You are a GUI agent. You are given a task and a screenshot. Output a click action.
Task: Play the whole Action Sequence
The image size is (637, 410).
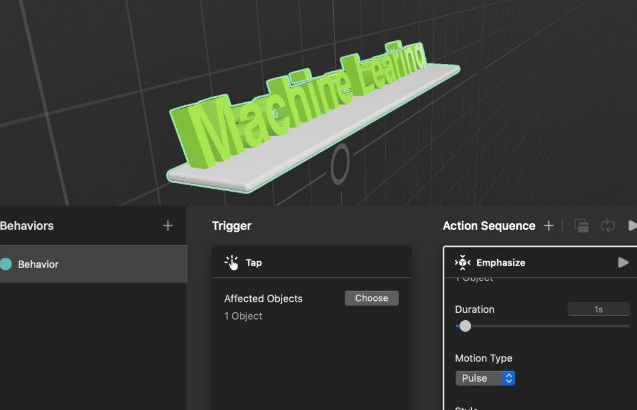point(632,226)
